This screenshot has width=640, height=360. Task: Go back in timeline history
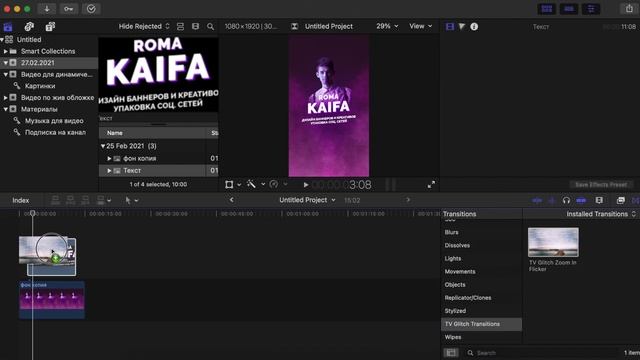[x=231, y=200]
